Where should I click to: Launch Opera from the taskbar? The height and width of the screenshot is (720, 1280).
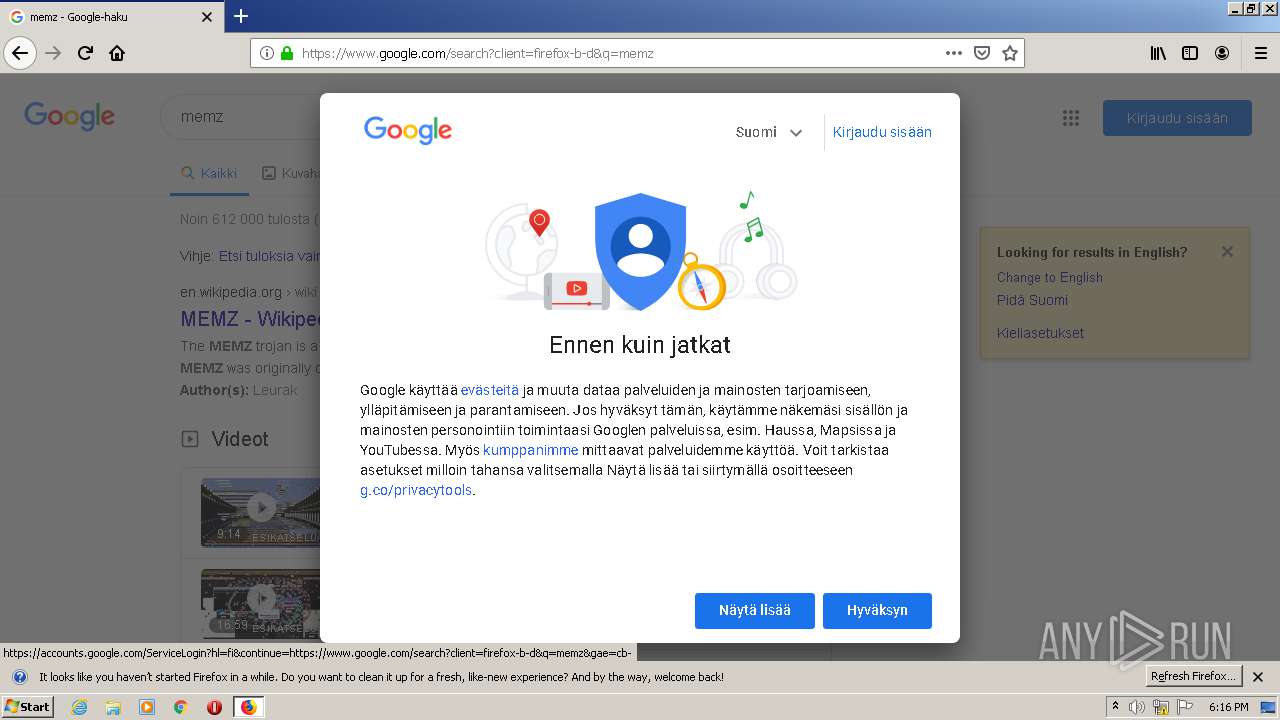point(214,707)
